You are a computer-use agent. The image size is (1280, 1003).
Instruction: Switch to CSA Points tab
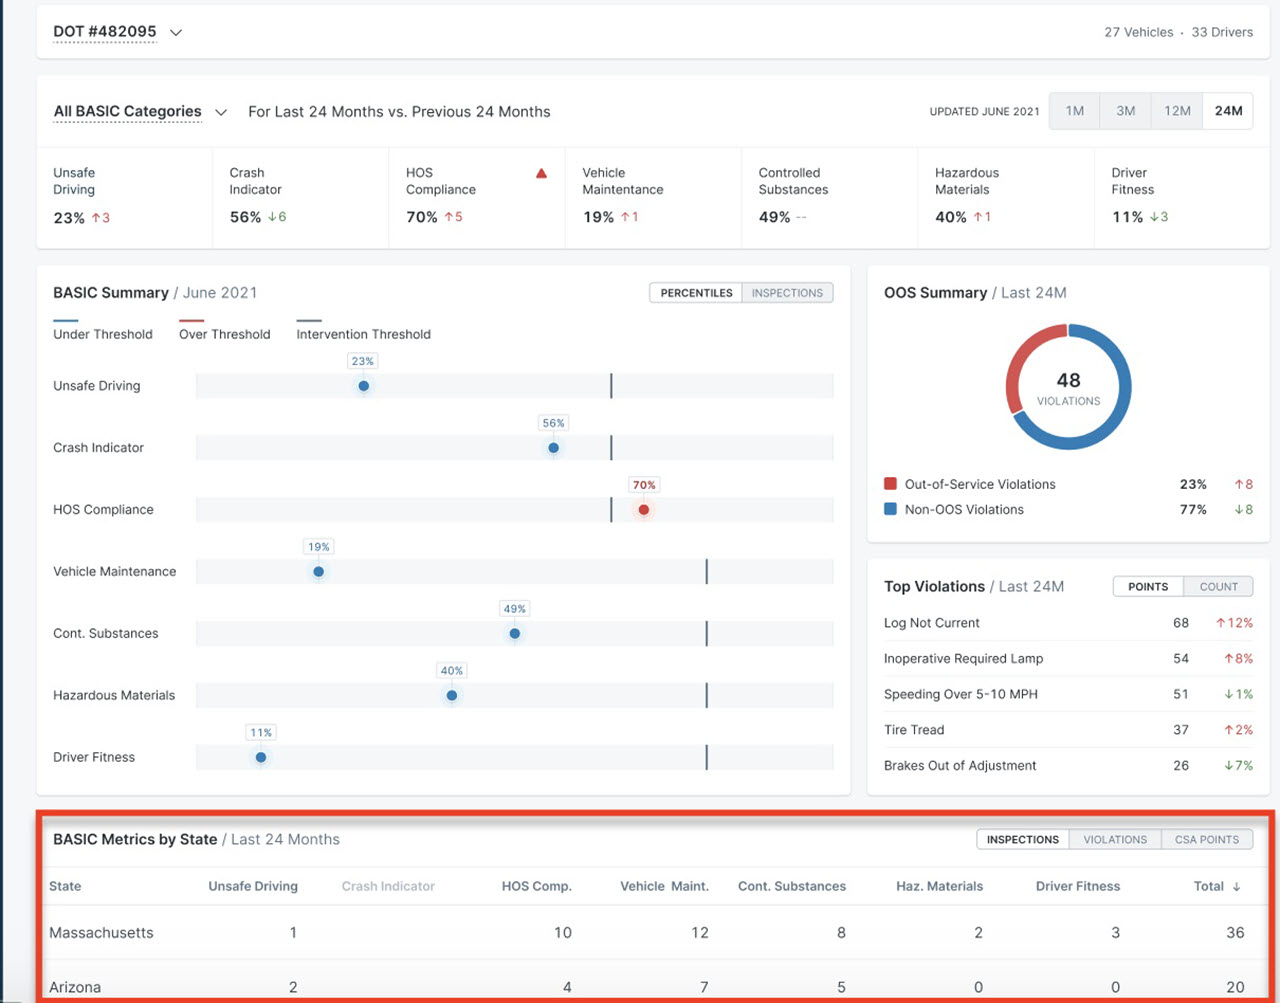coord(1206,840)
